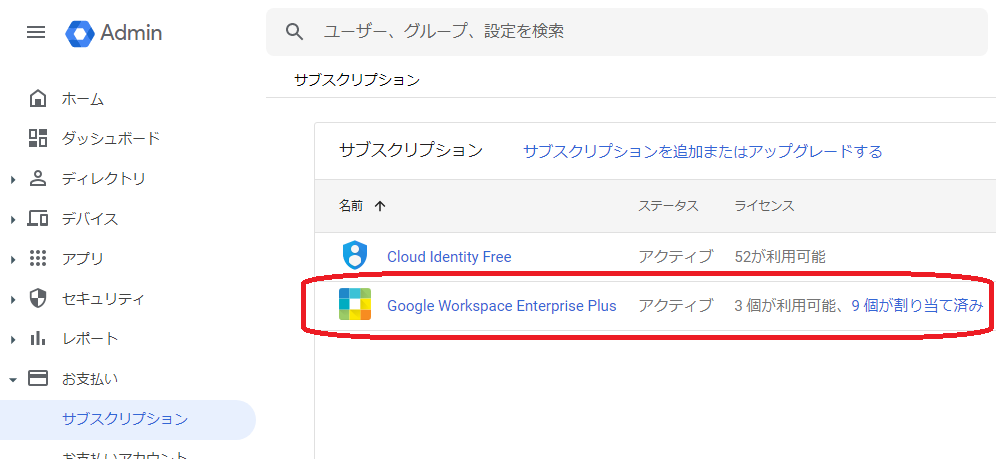Click アクティブ status of Cloud Identity Free
This screenshot has height=459, width=996.
676,256
